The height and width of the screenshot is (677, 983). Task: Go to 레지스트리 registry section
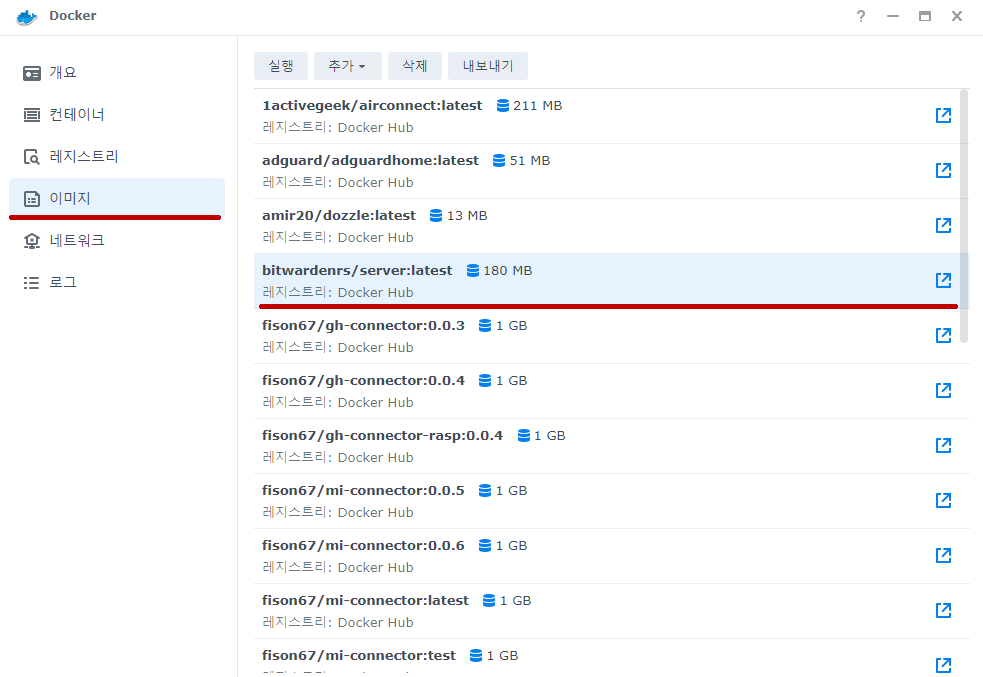pyautogui.click(x=117, y=157)
